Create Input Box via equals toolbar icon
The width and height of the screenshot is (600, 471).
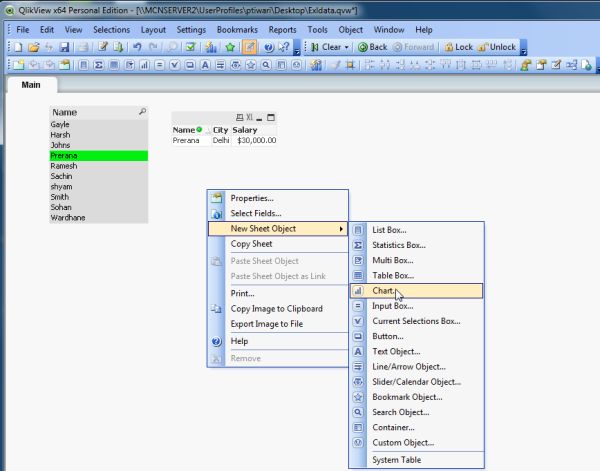click(x=160, y=65)
